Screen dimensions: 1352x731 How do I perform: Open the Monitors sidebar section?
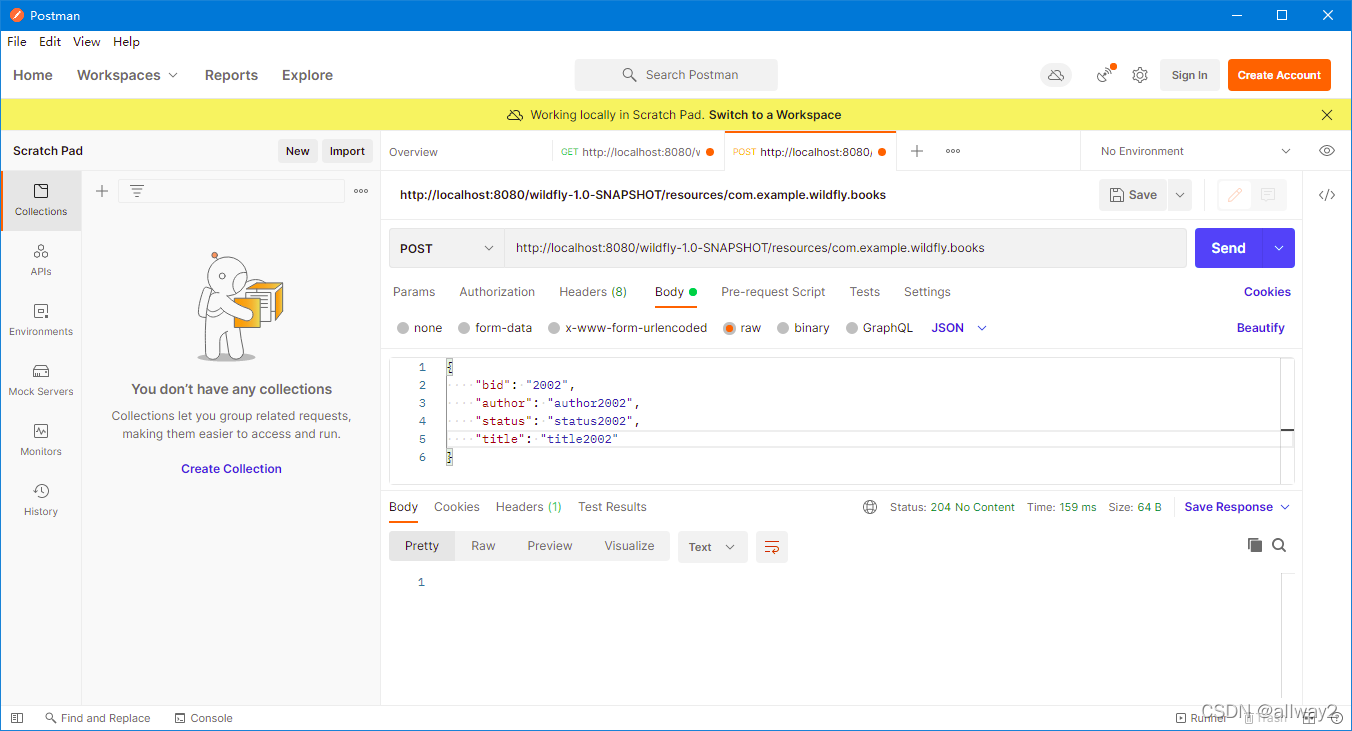point(41,440)
